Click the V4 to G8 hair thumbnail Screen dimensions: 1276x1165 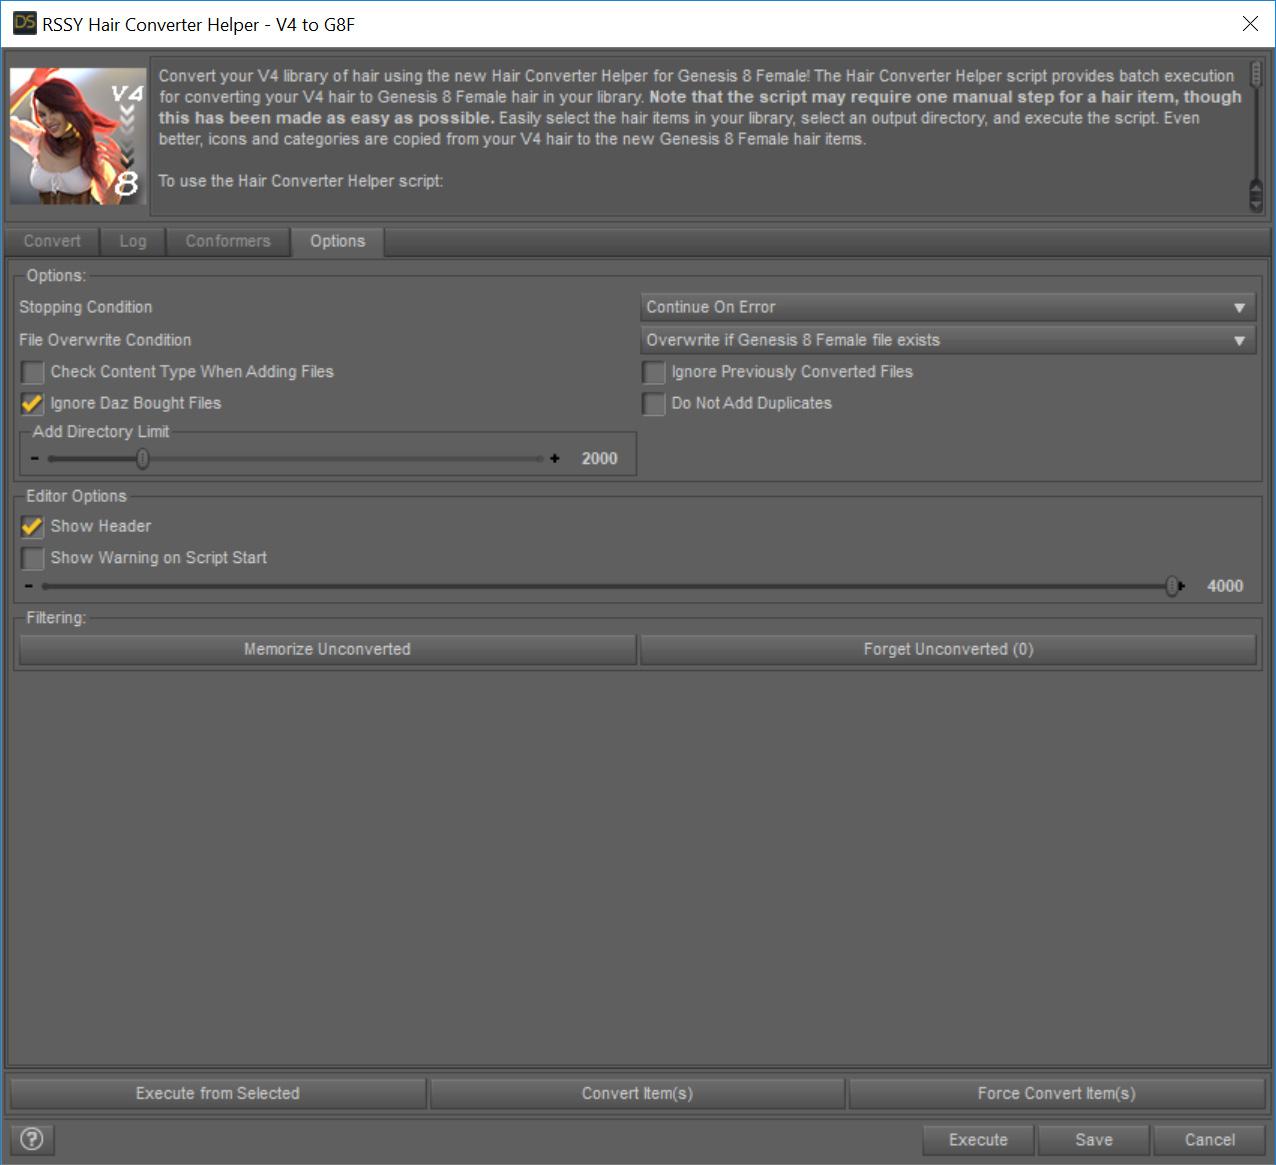(78, 136)
